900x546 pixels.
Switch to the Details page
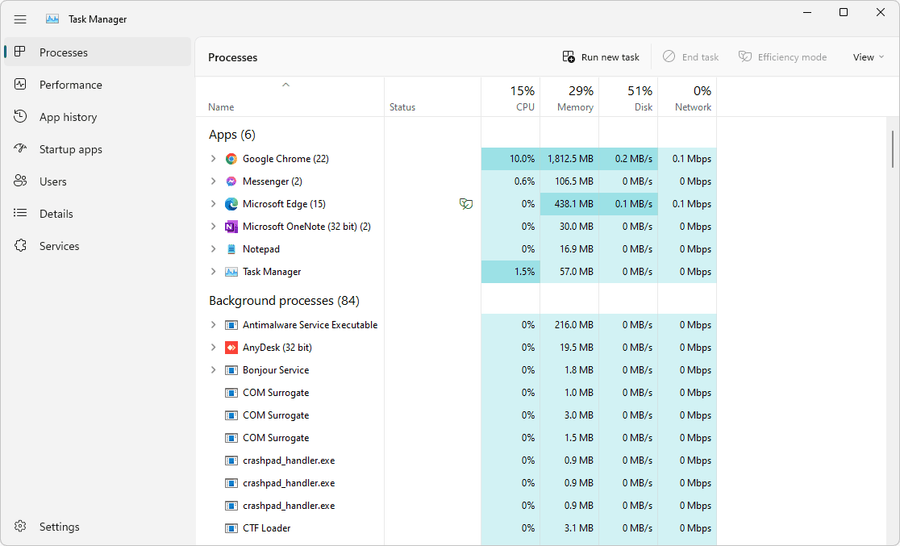(98, 214)
